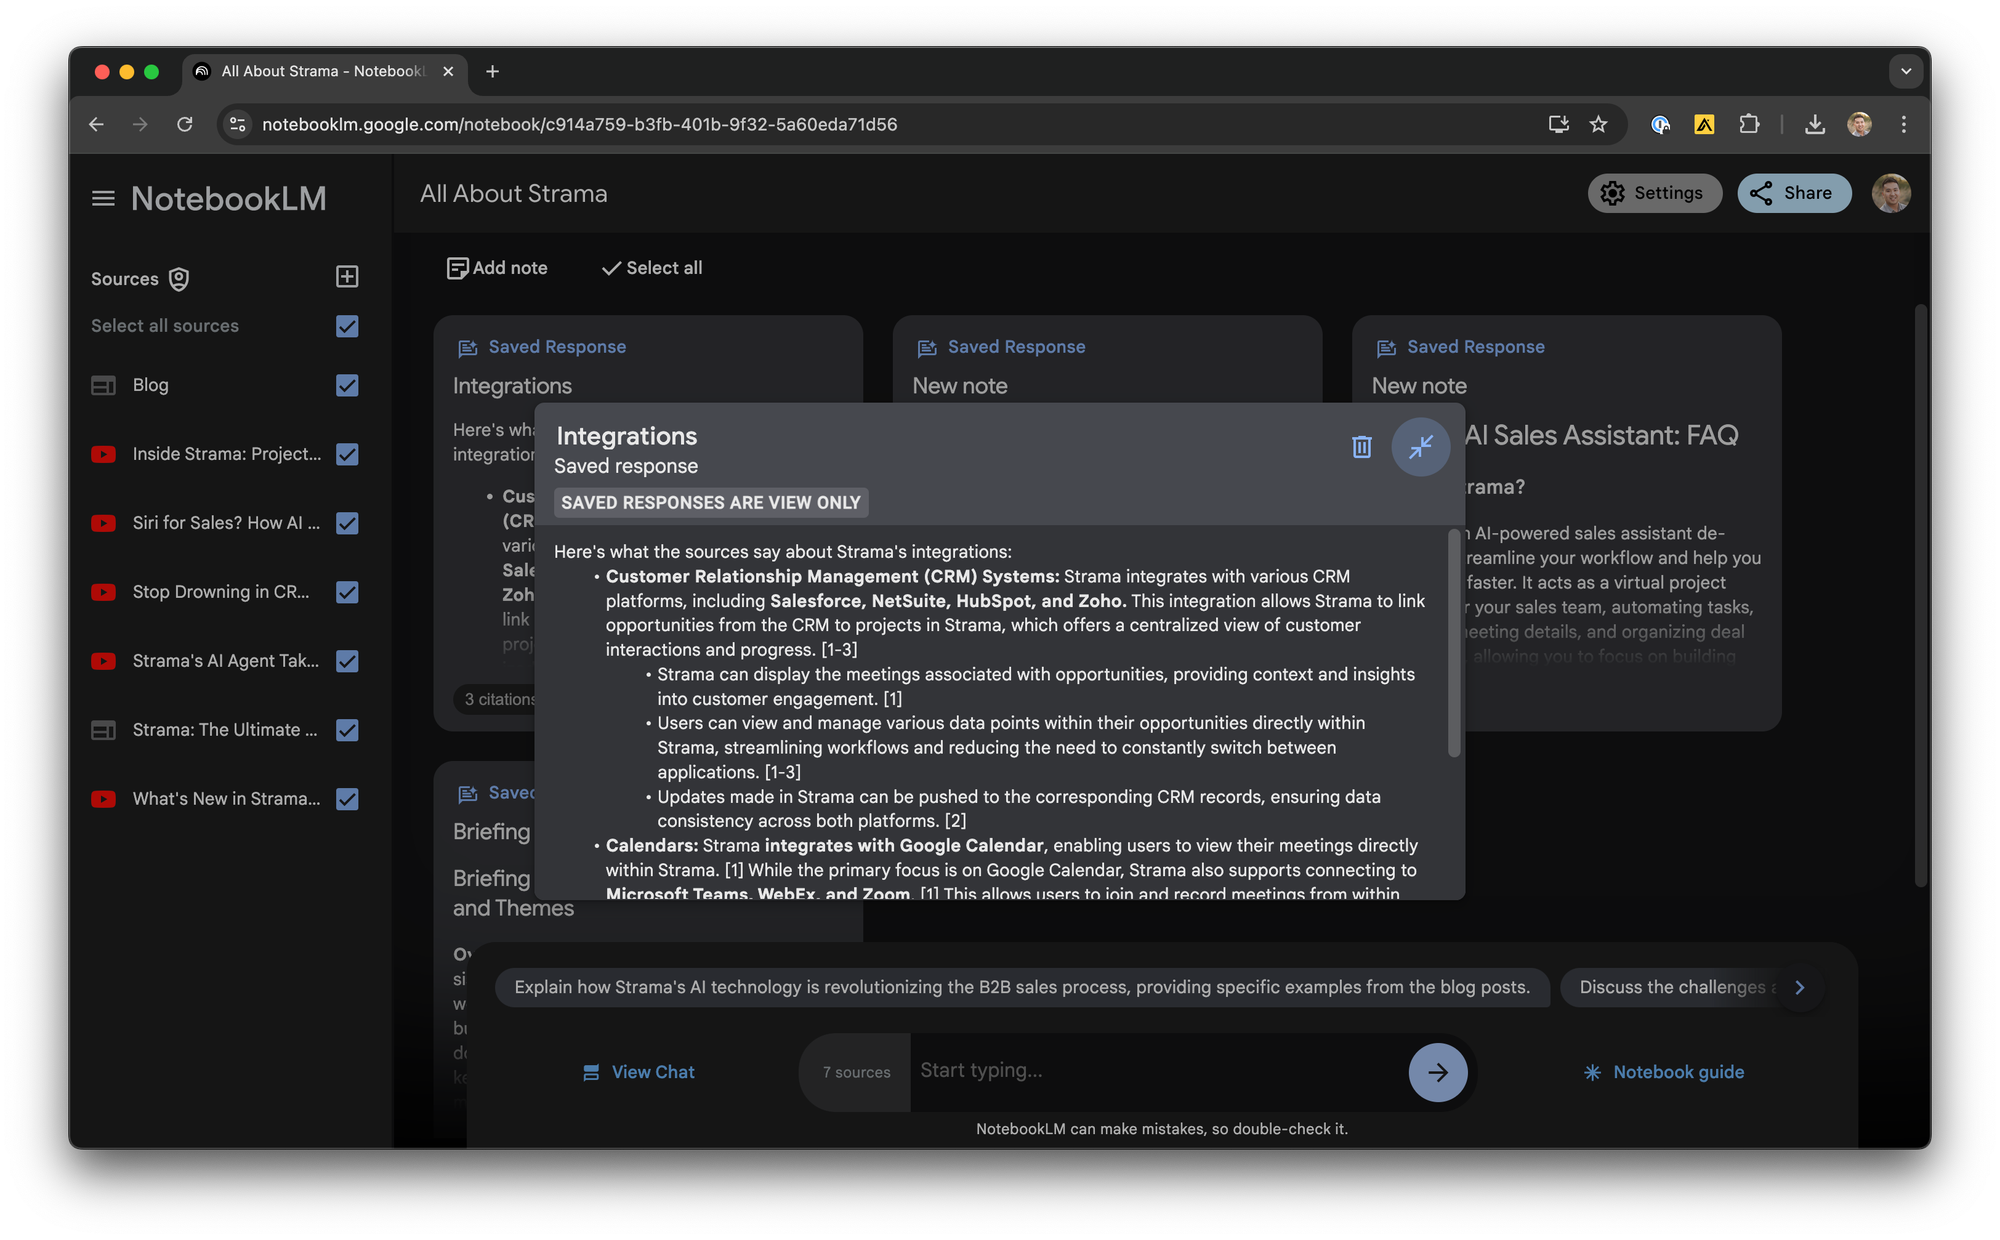
Task: Click the add source plus icon
Action: click(x=347, y=277)
